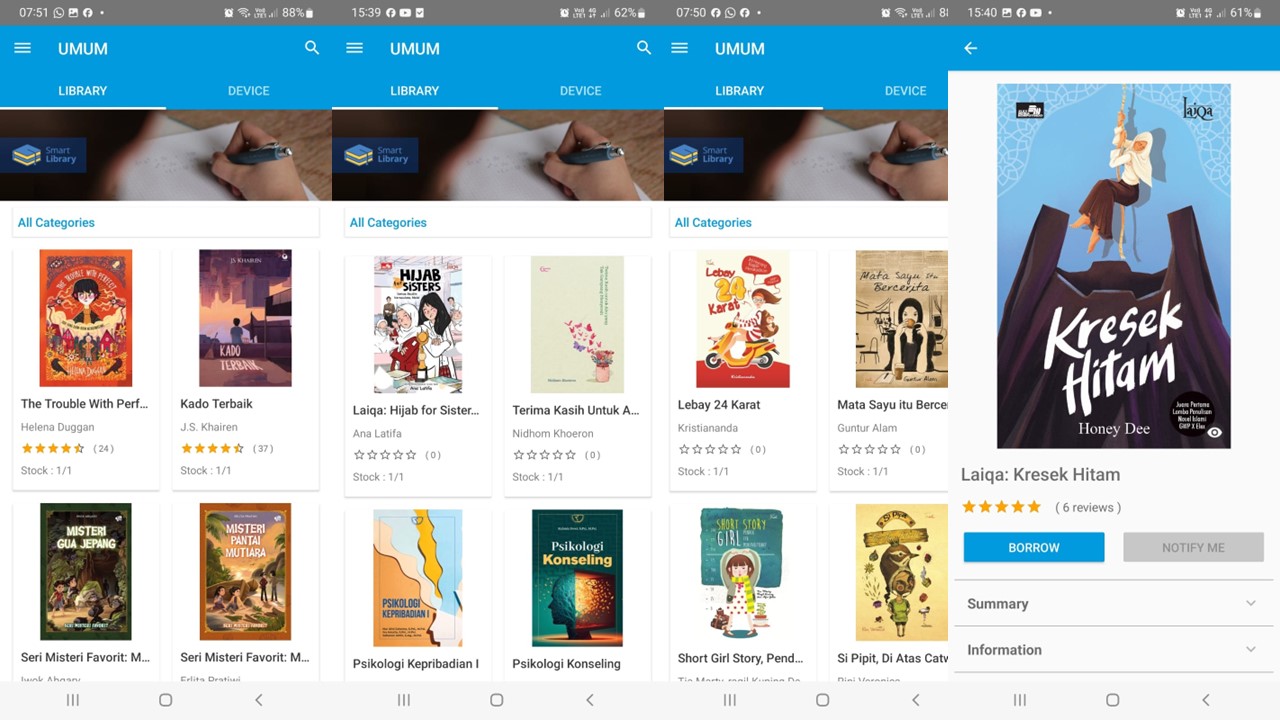This screenshot has height=720, width=1280.
Task: Go back using the white arrow icon
Action: [x=970, y=48]
